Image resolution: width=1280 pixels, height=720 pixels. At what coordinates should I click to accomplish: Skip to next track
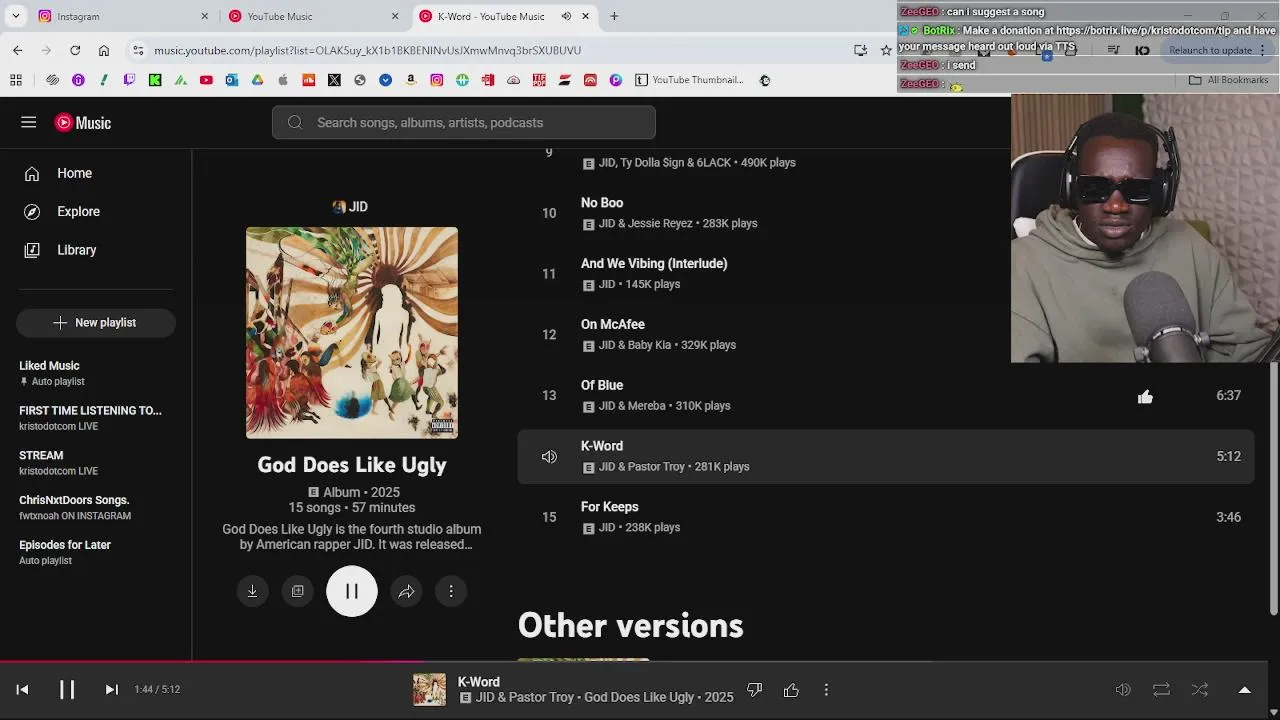[x=112, y=689]
